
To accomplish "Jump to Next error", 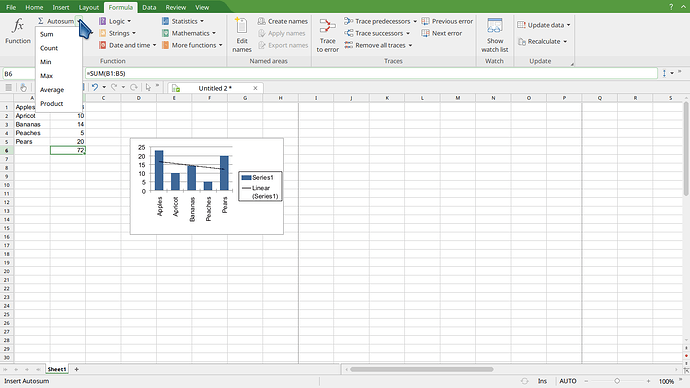I will (441, 33).
